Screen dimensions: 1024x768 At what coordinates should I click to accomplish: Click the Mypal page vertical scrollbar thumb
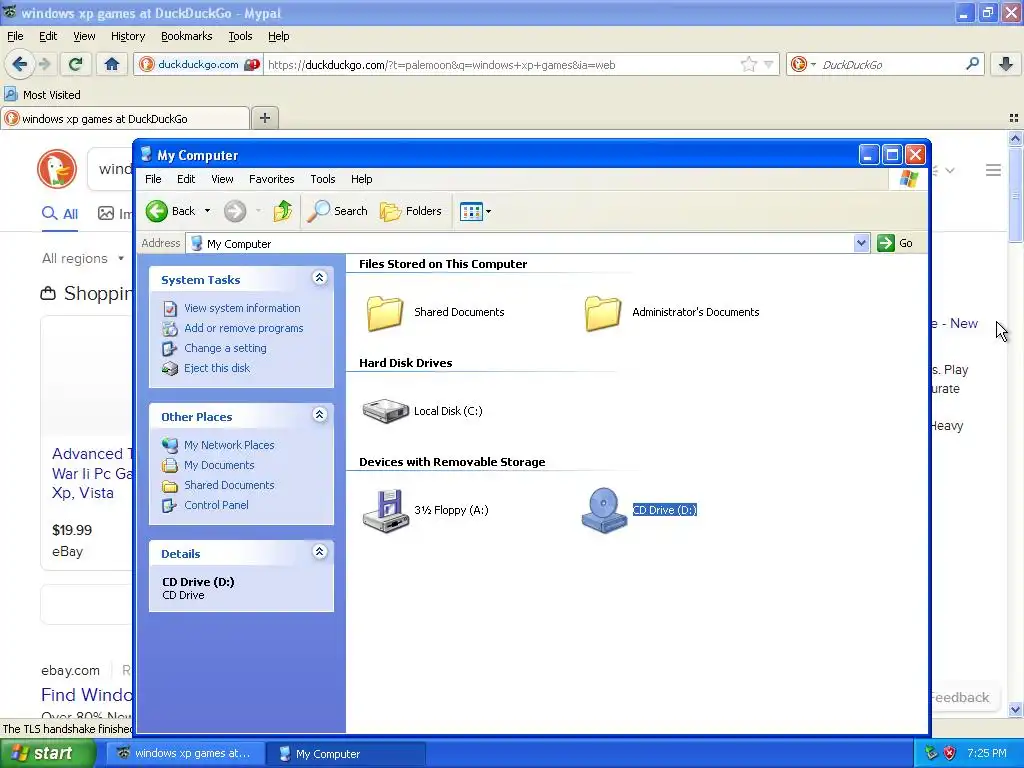coord(1015,196)
